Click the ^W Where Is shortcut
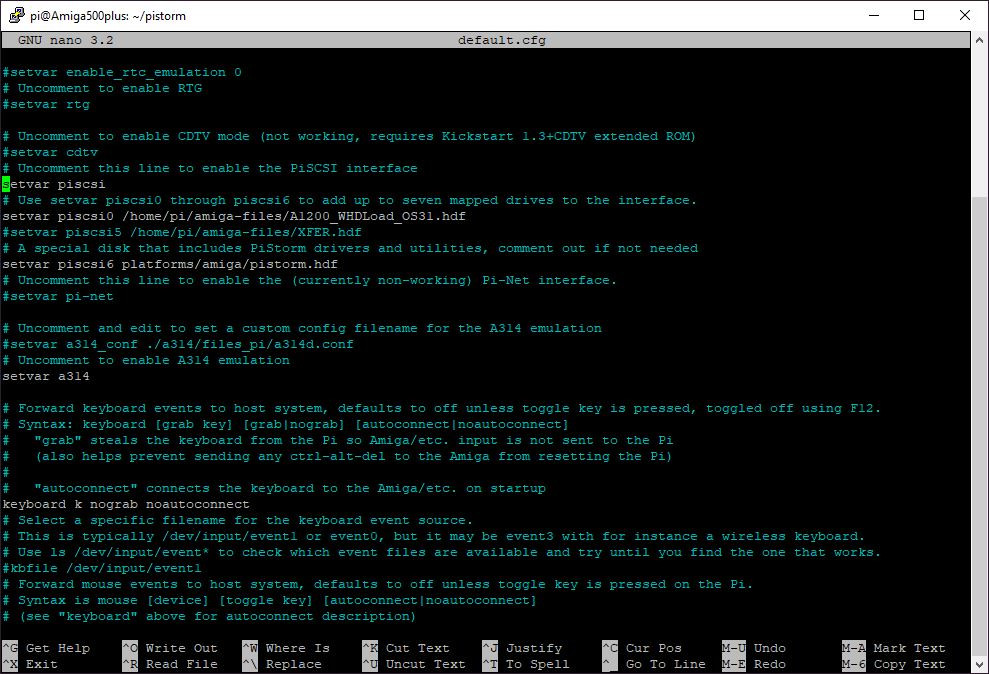The height and width of the screenshot is (674, 989). click(286, 648)
